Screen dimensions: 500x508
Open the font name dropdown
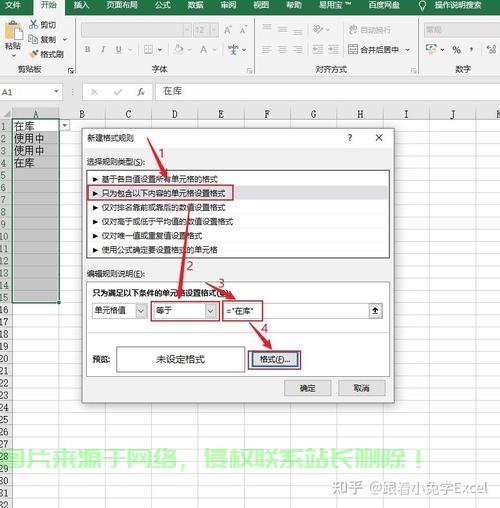[187, 30]
